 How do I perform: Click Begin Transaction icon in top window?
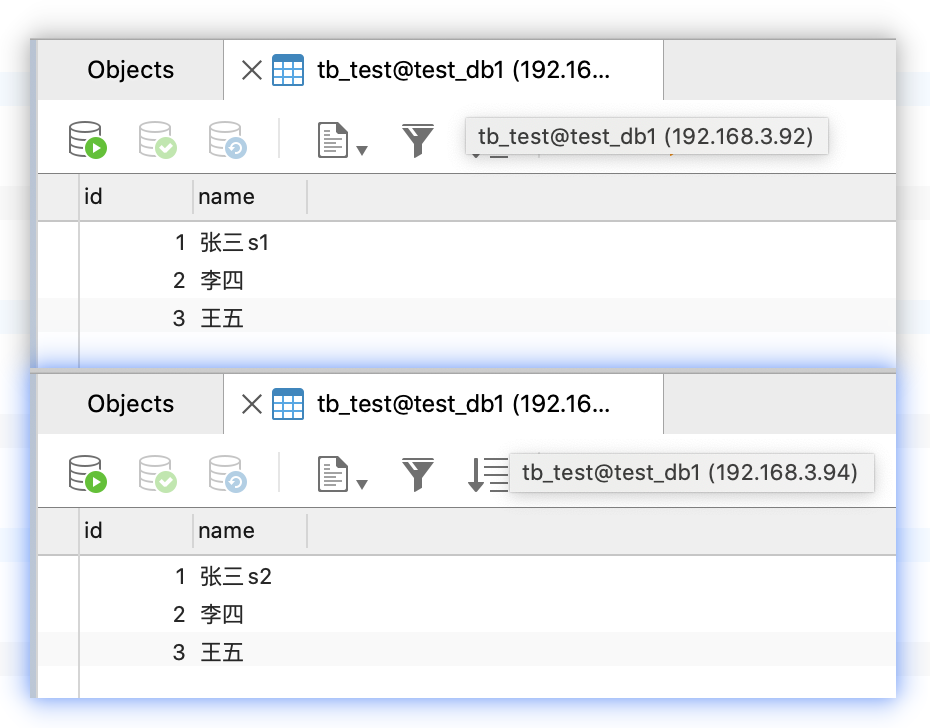[x=87, y=140]
